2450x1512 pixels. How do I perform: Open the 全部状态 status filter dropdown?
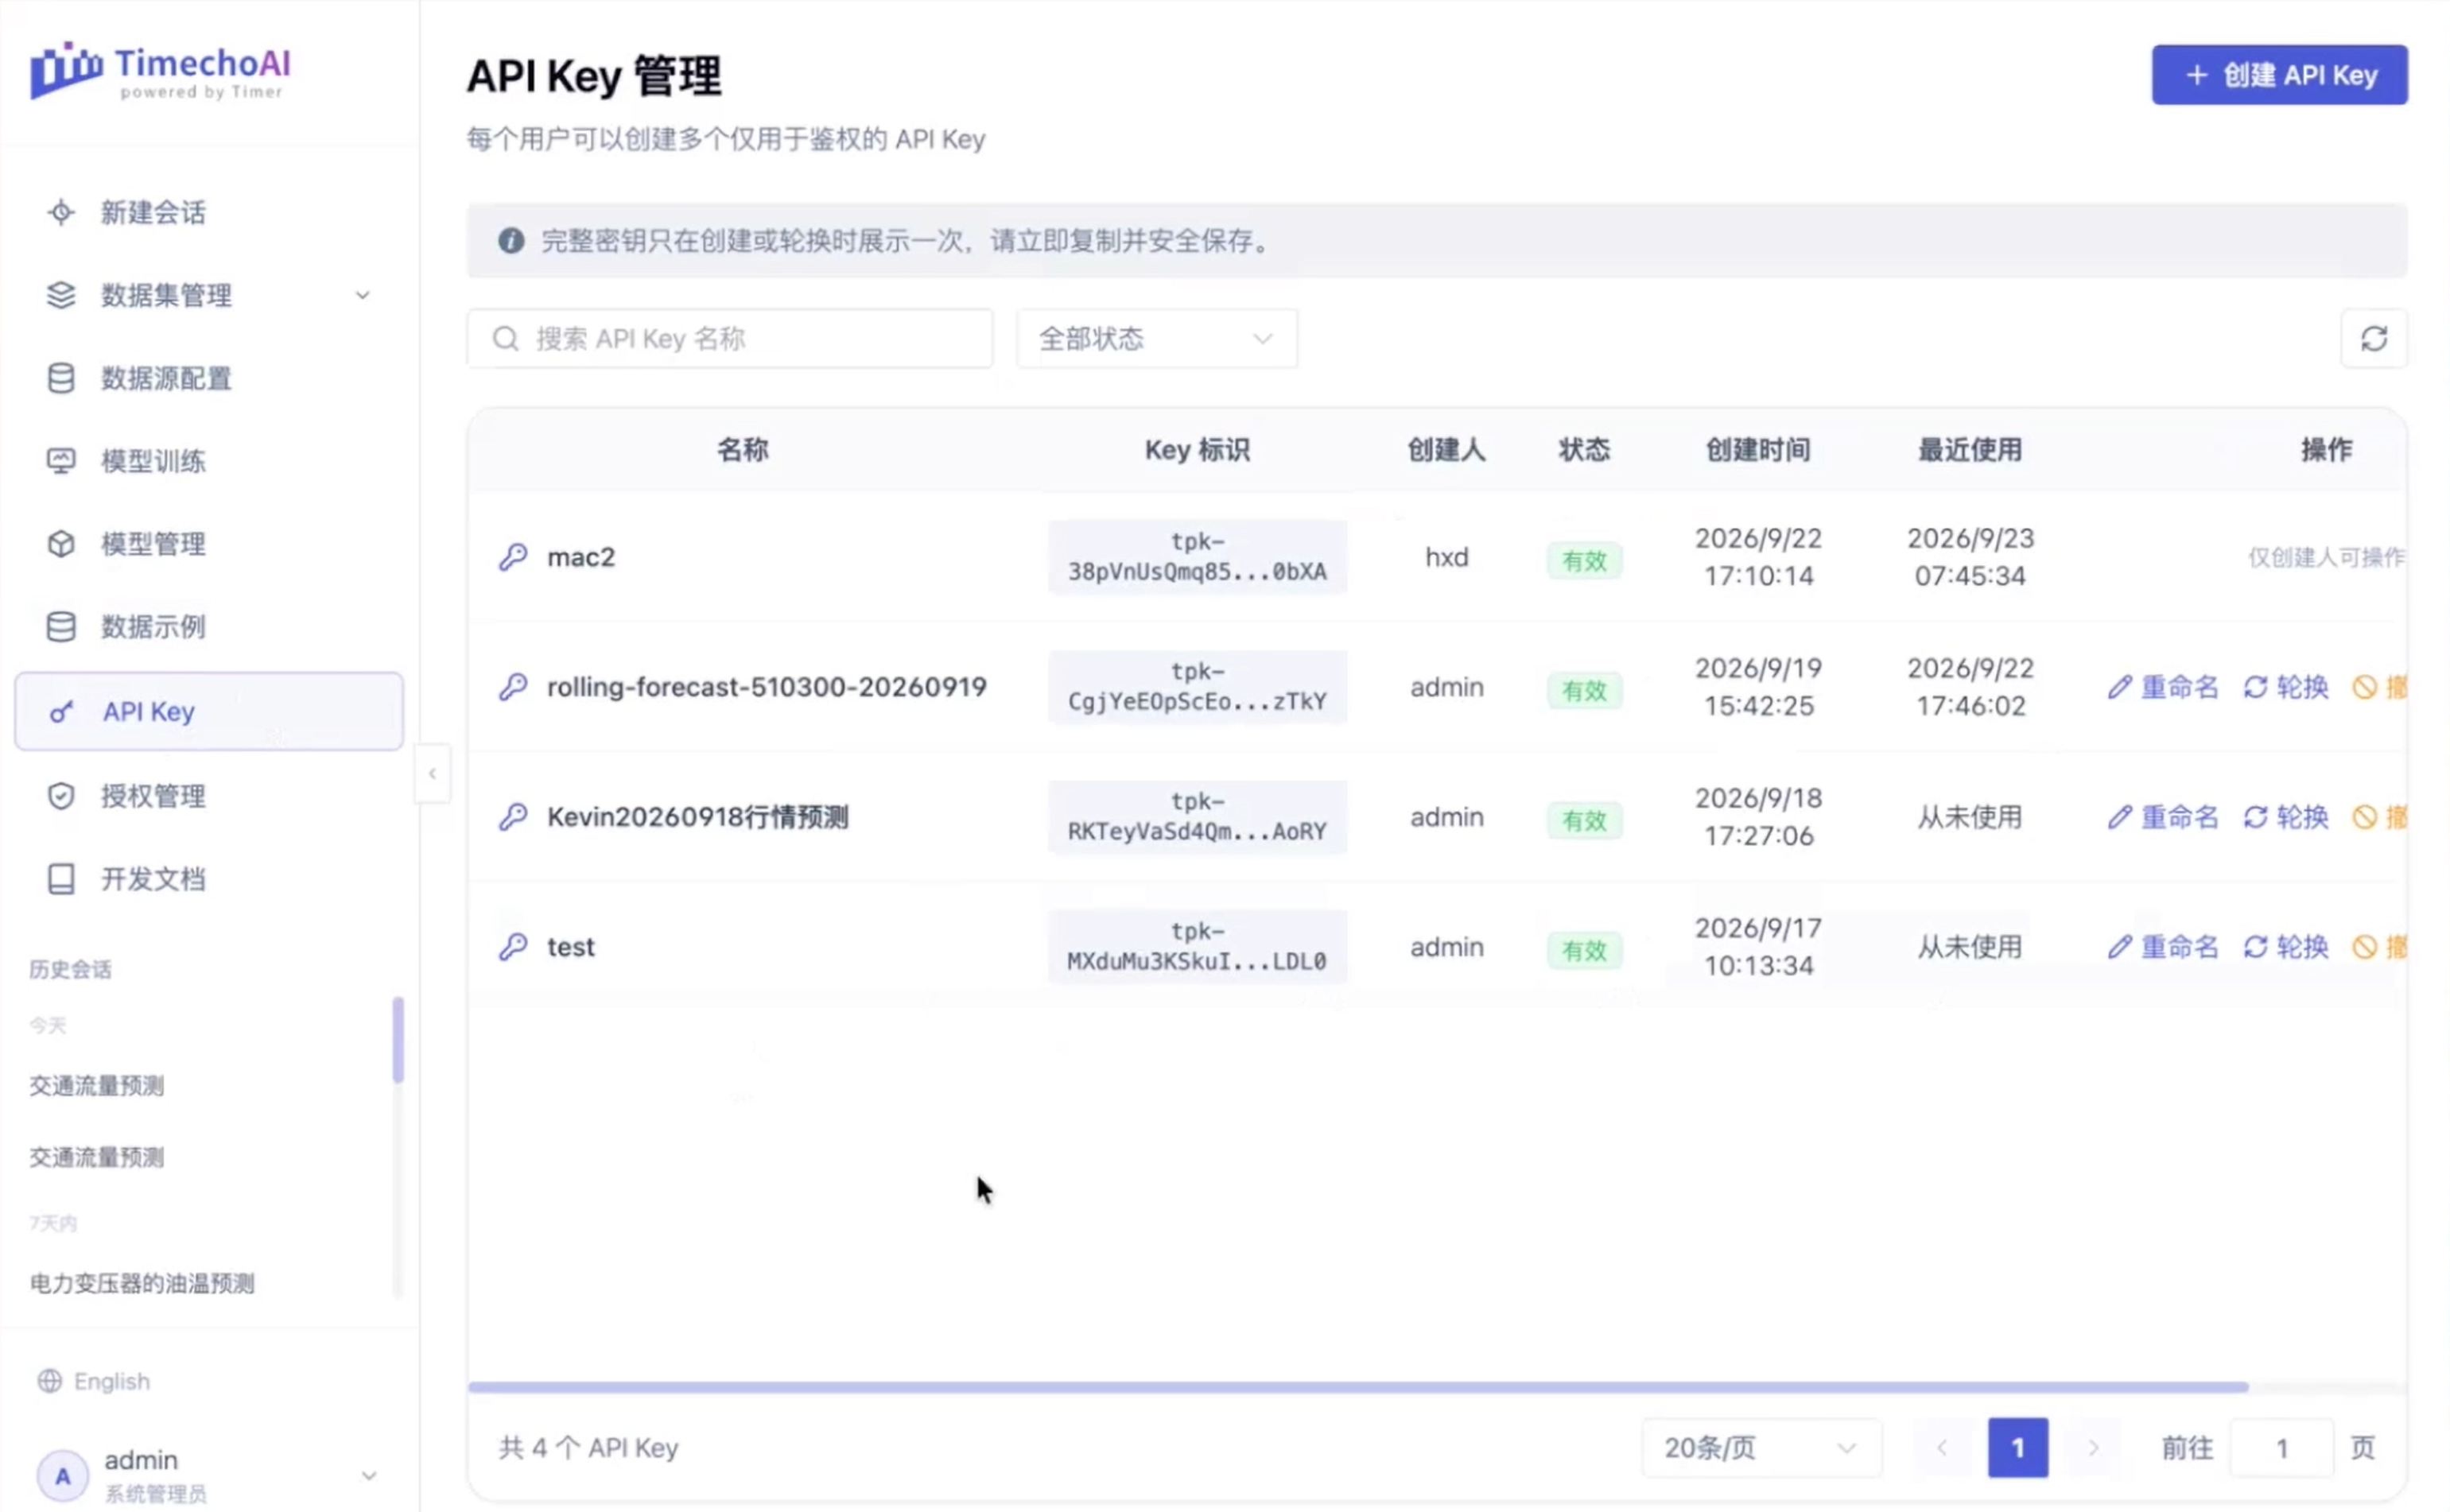point(1157,339)
